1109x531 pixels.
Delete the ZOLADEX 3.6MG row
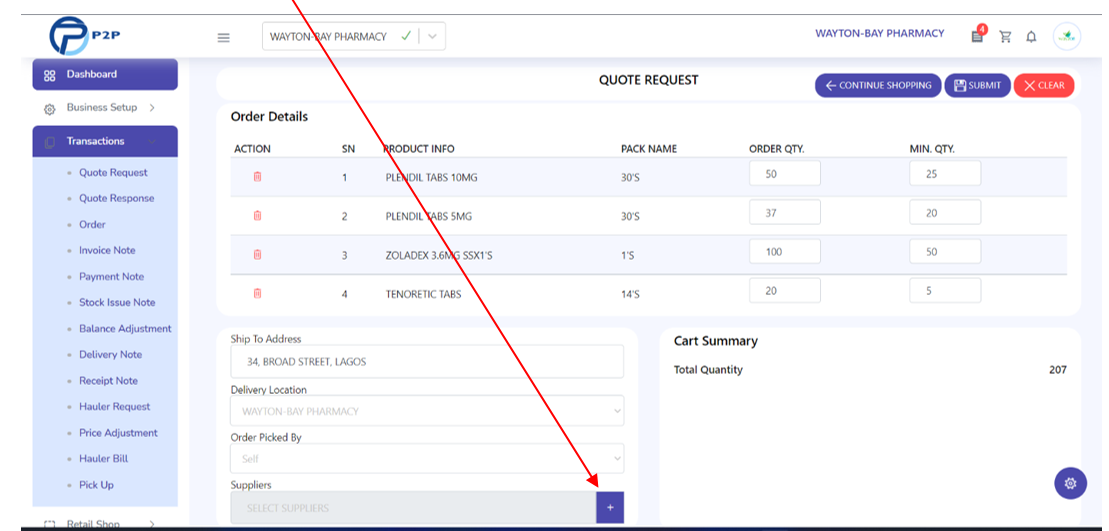pyautogui.click(x=257, y=255)
